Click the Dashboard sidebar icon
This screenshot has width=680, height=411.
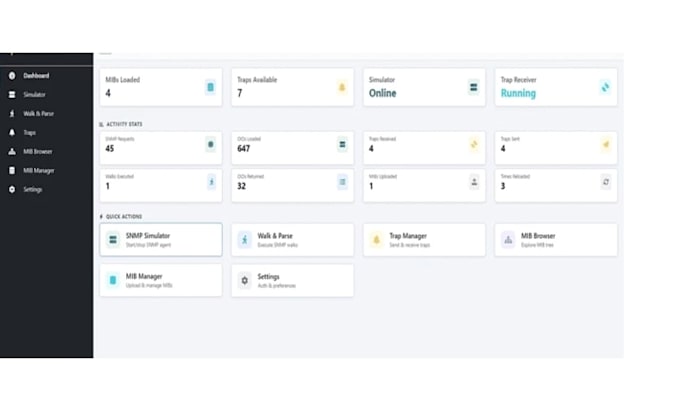tap(12, 76)
